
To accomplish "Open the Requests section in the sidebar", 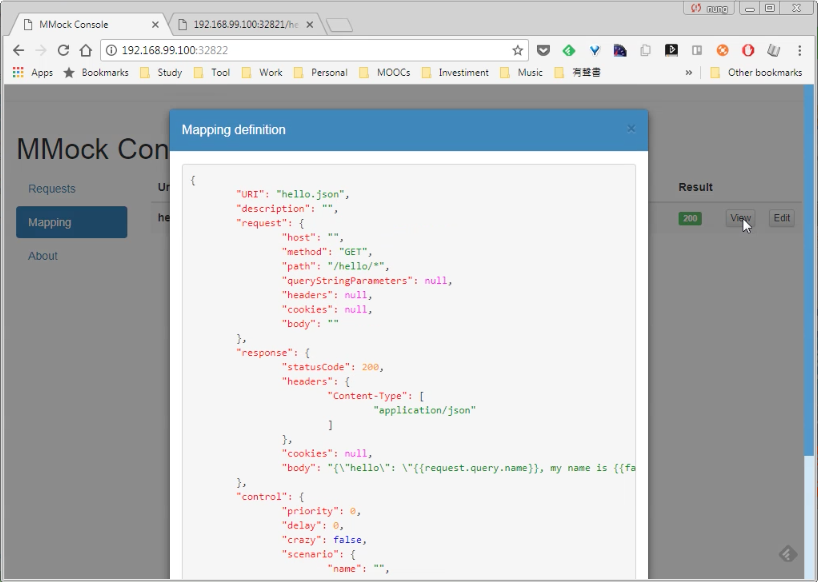I will (x=52, y=189).
